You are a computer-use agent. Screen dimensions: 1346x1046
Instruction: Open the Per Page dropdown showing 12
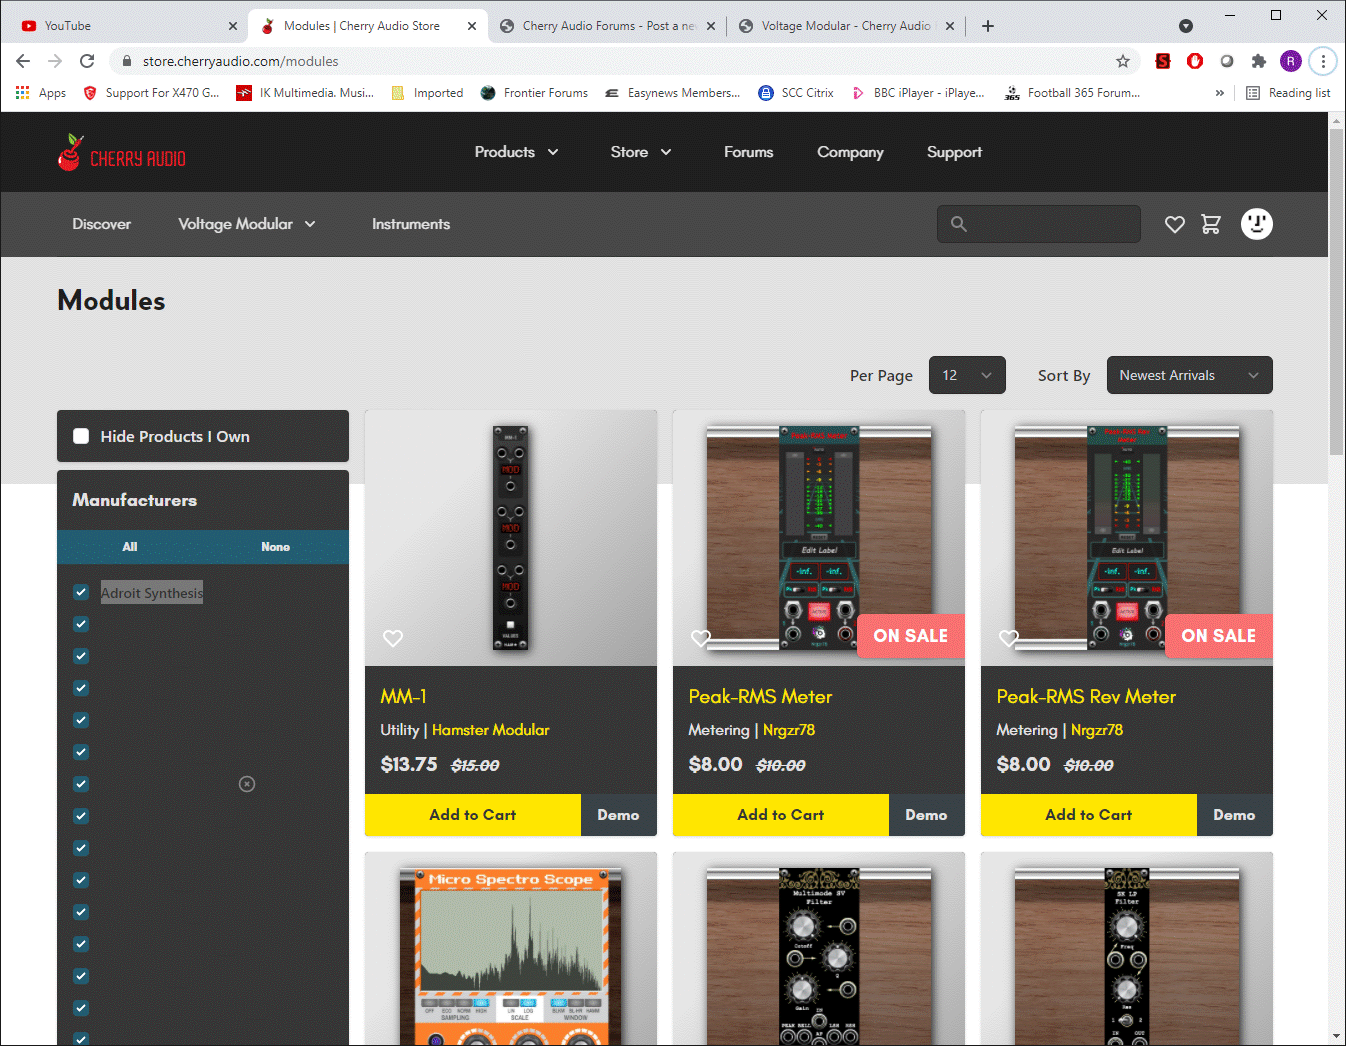967,375
